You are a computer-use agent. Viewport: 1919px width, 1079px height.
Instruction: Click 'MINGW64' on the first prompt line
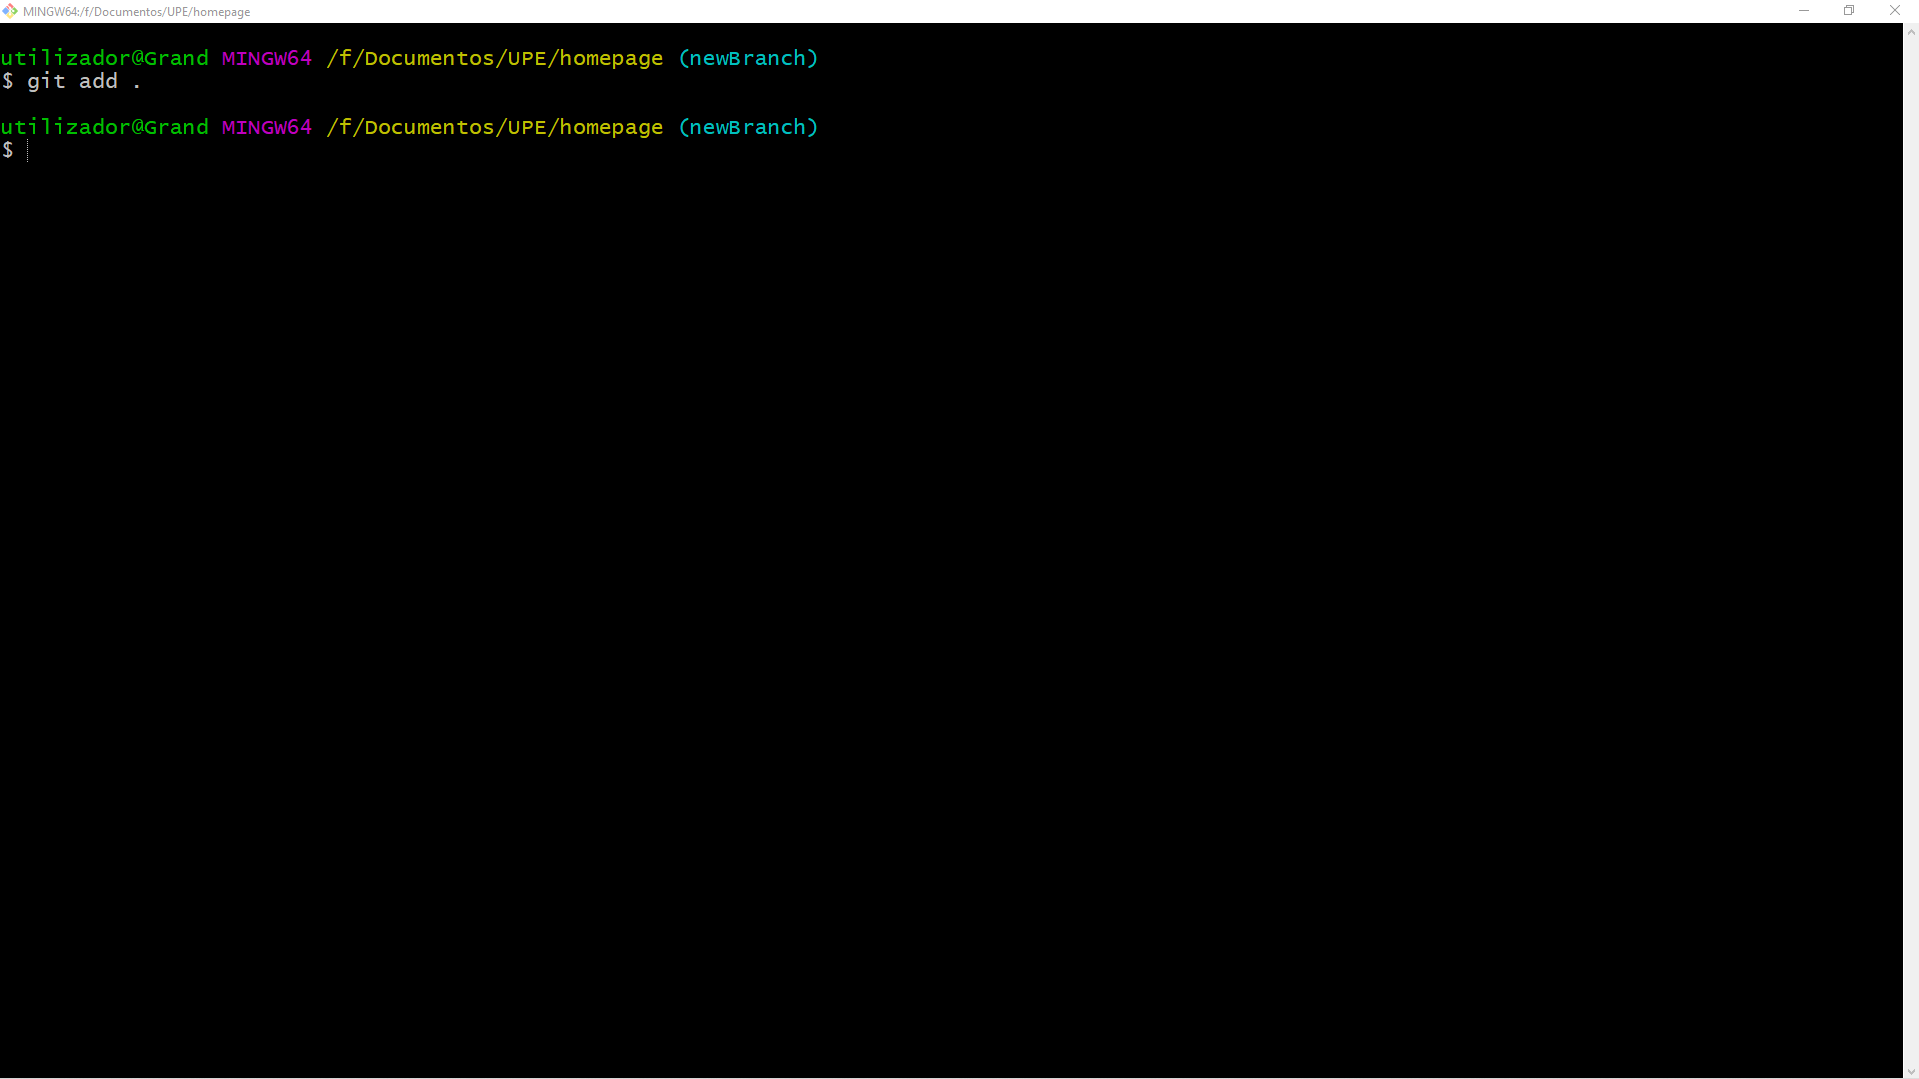pos(267,59)
